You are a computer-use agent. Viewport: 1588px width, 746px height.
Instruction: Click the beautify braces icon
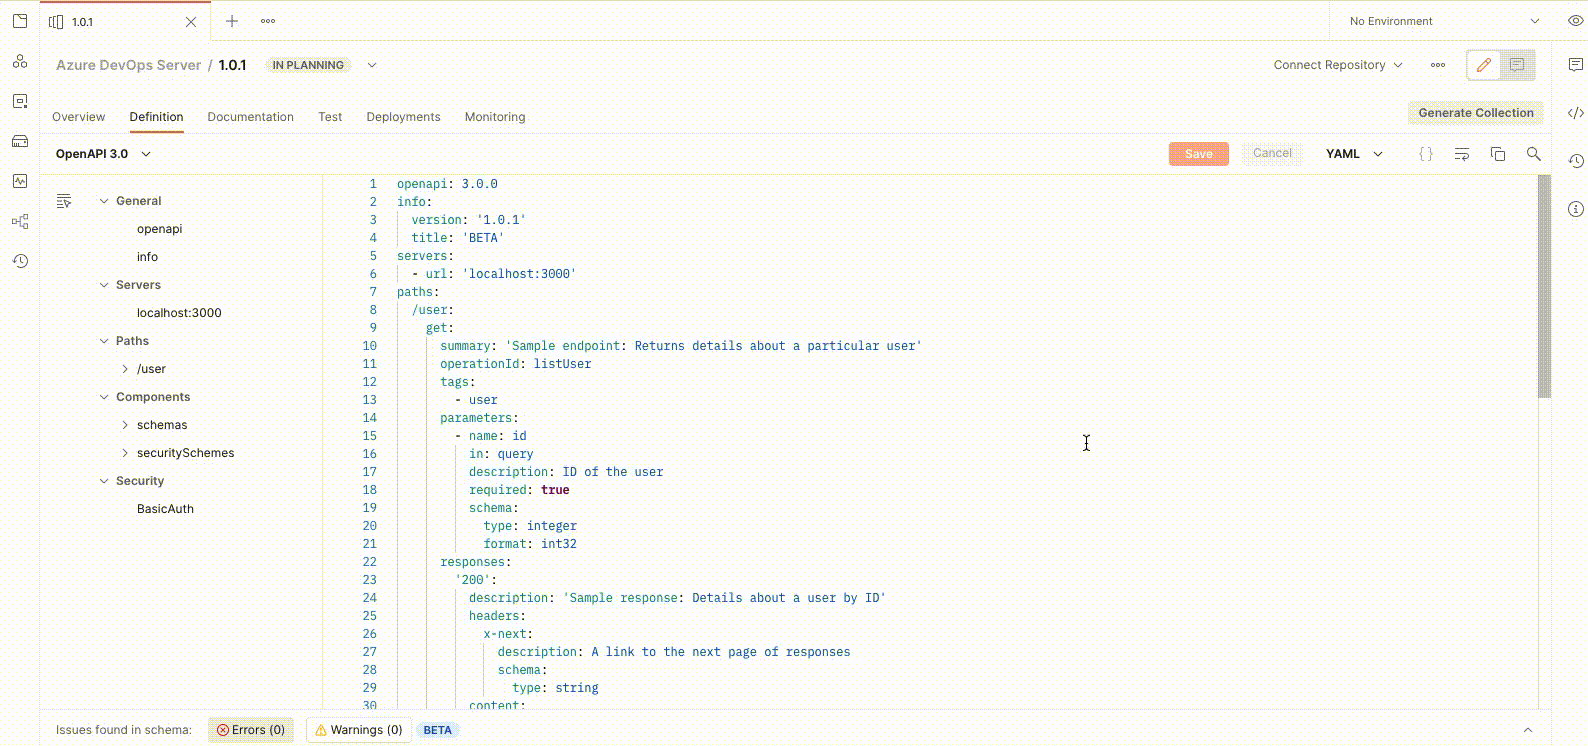click(x=1425, y=154)
